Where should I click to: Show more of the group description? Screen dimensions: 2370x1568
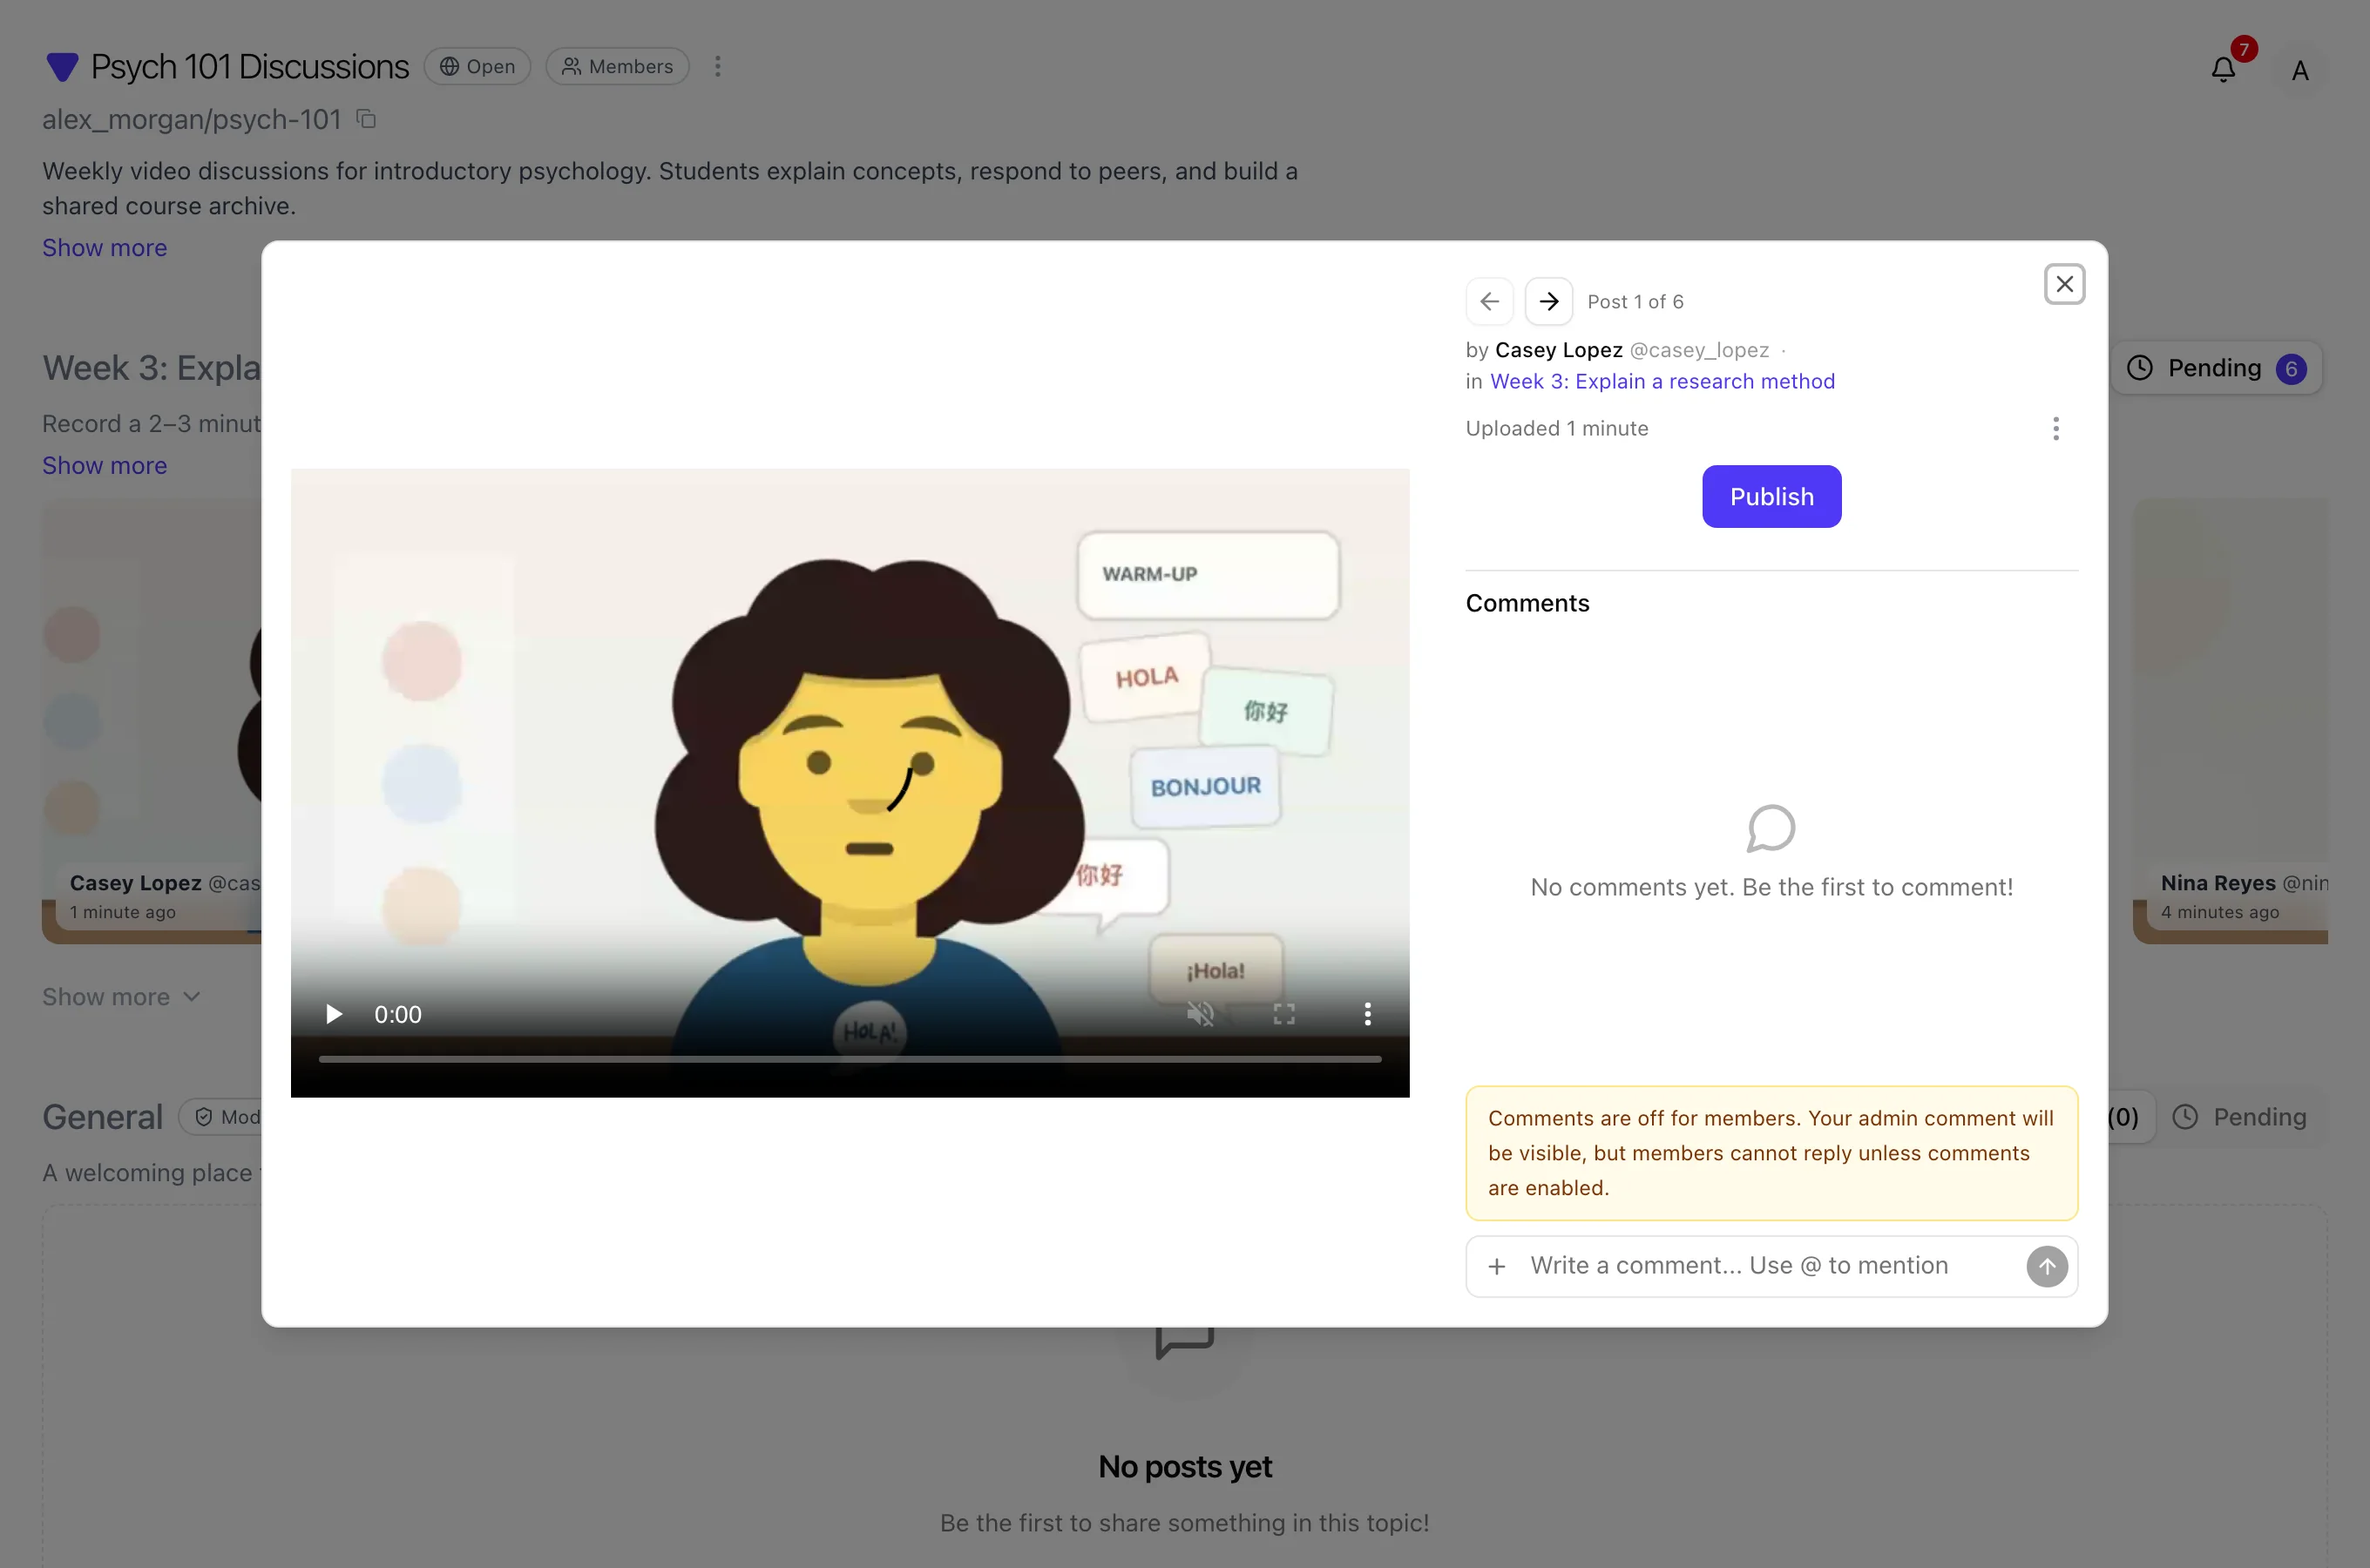click(104, 248)
